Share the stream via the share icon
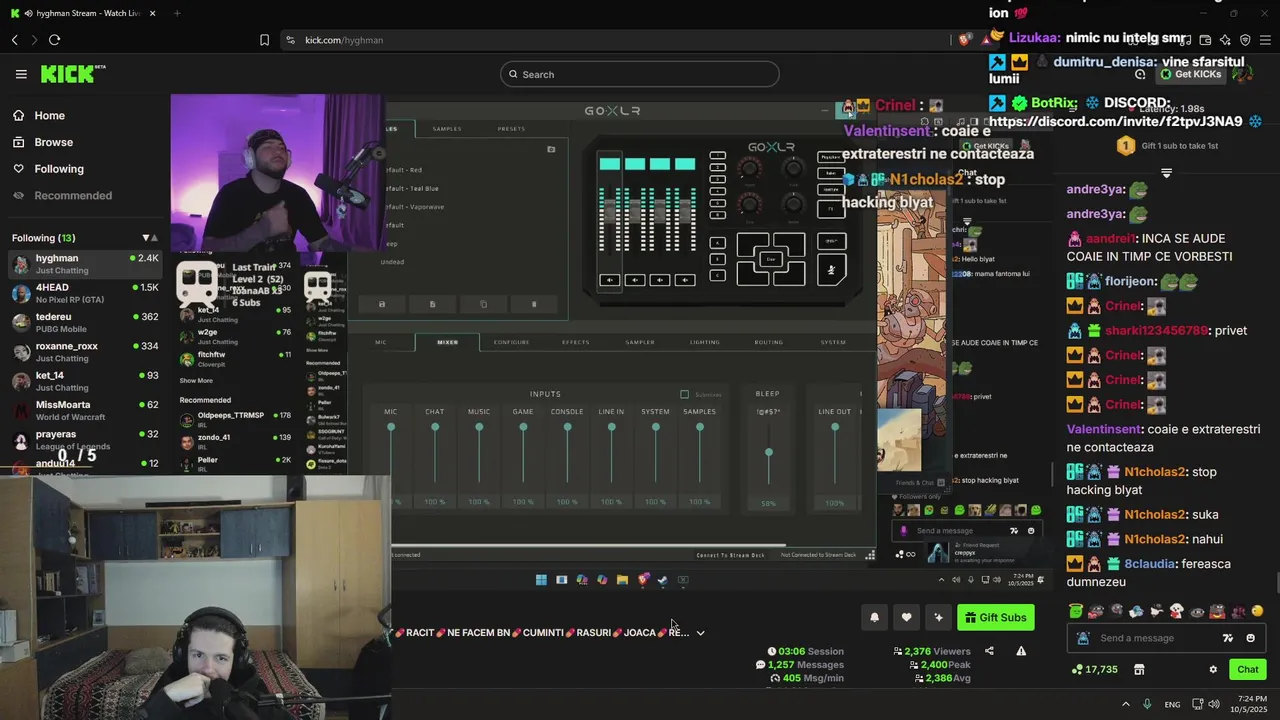The height and width of the screenshot is (720, 1280). 989,651
